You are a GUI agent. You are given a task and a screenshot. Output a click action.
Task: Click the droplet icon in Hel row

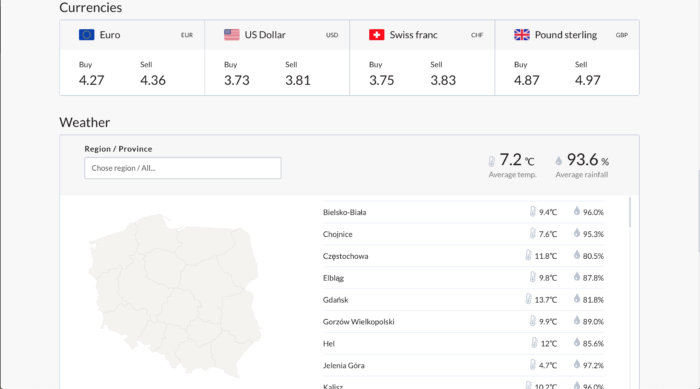[x=577, y=342]
